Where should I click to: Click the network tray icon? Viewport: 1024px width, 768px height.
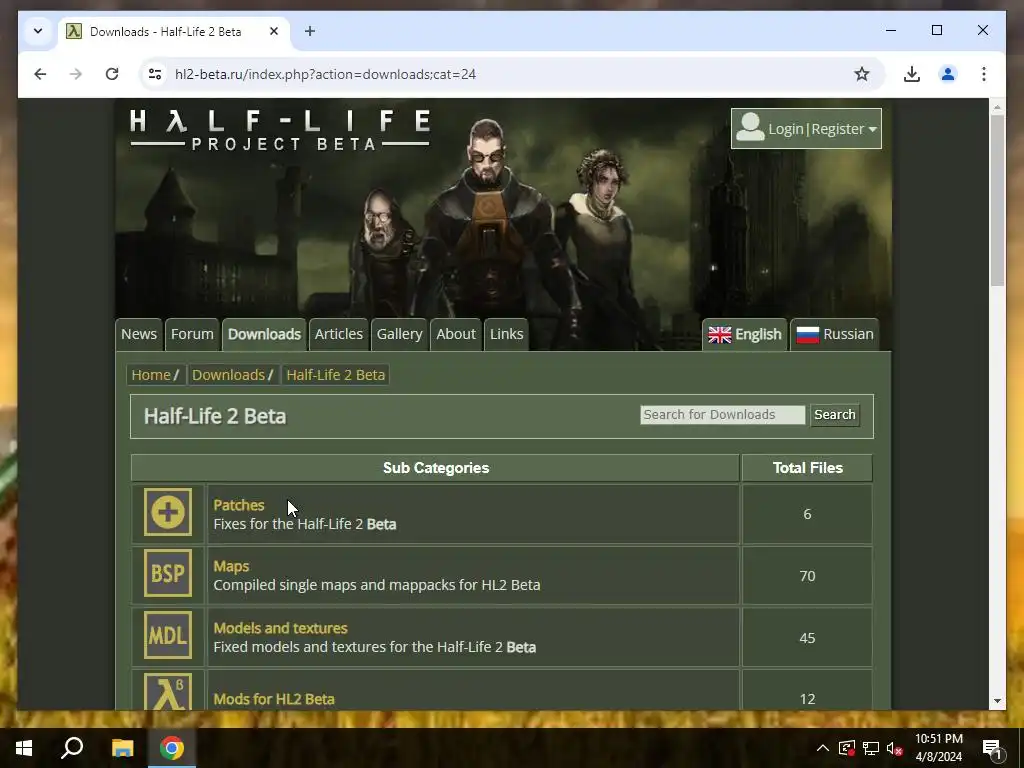point(871,748)
